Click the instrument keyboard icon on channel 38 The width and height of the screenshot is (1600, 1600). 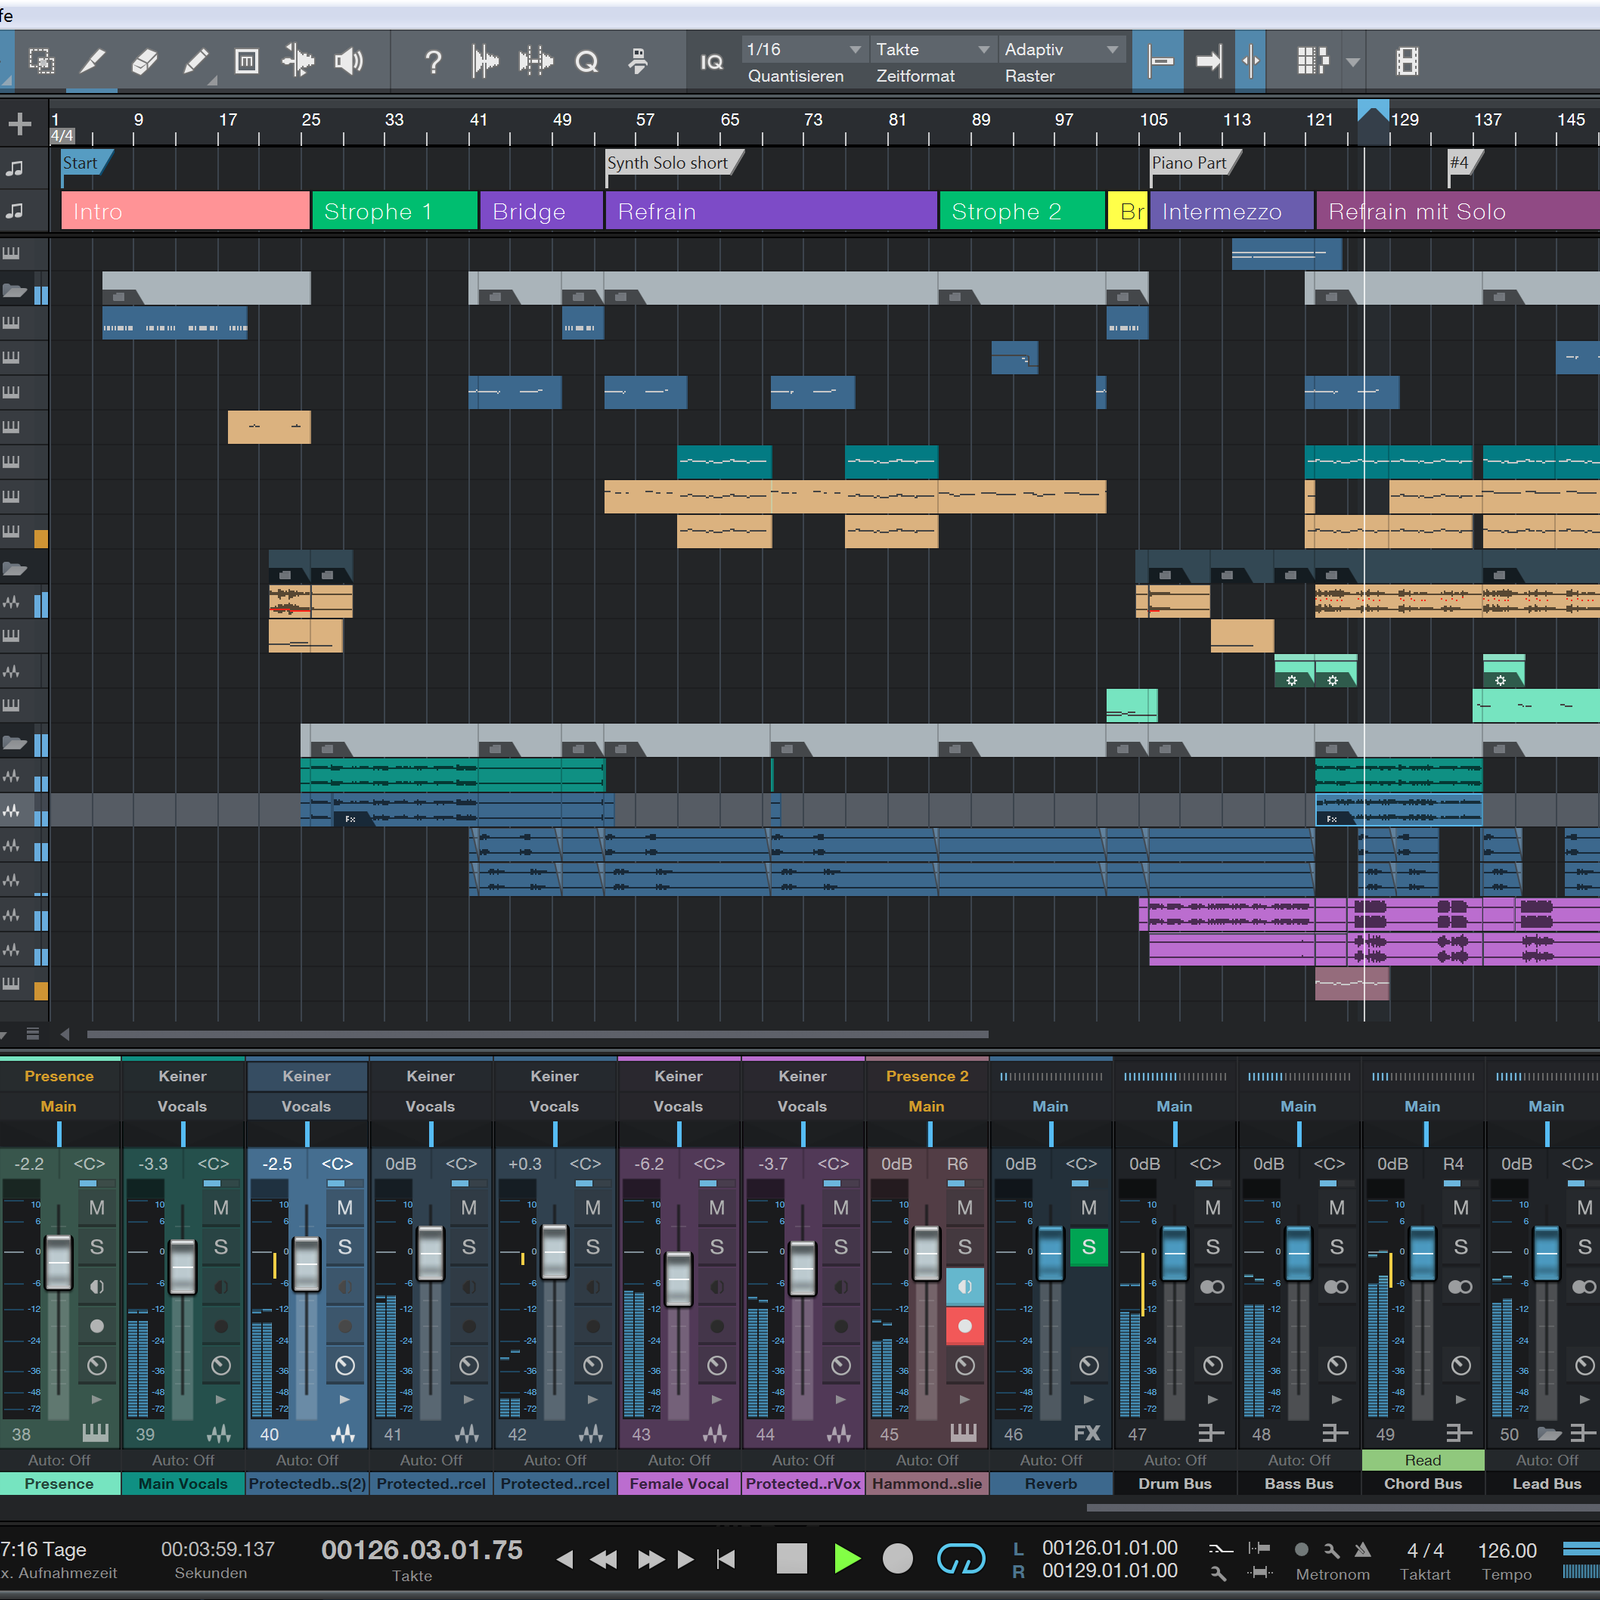tap(95, 1433)
